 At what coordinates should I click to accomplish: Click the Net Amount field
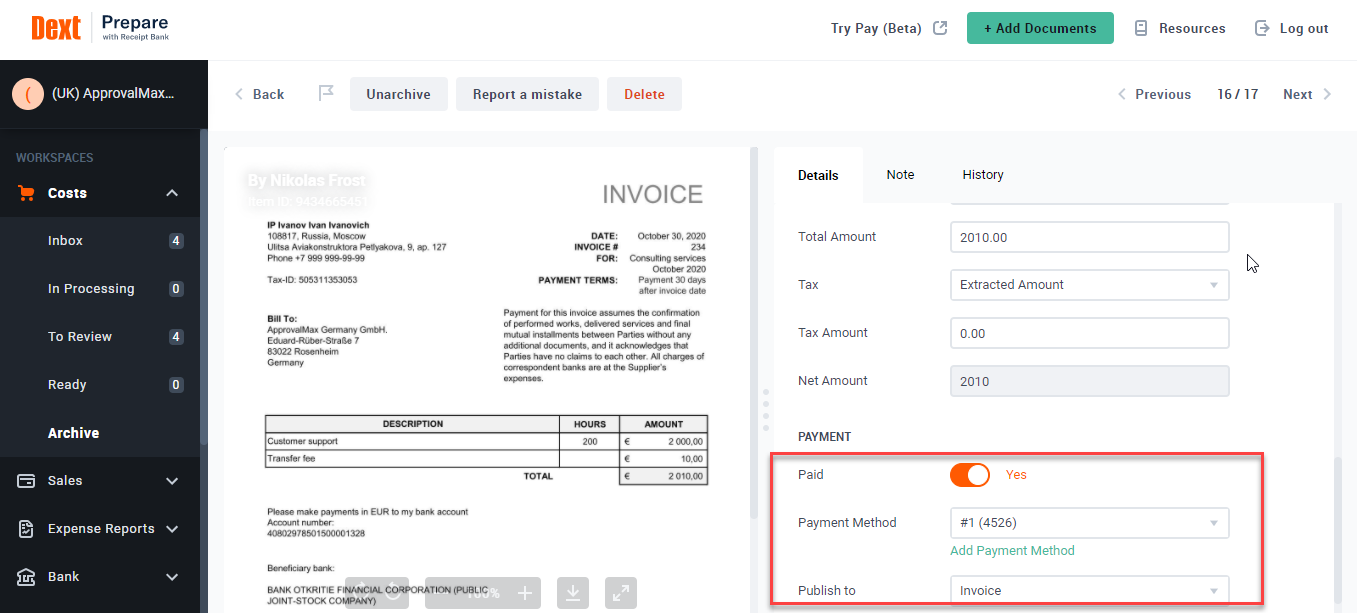click(1089, 381)
